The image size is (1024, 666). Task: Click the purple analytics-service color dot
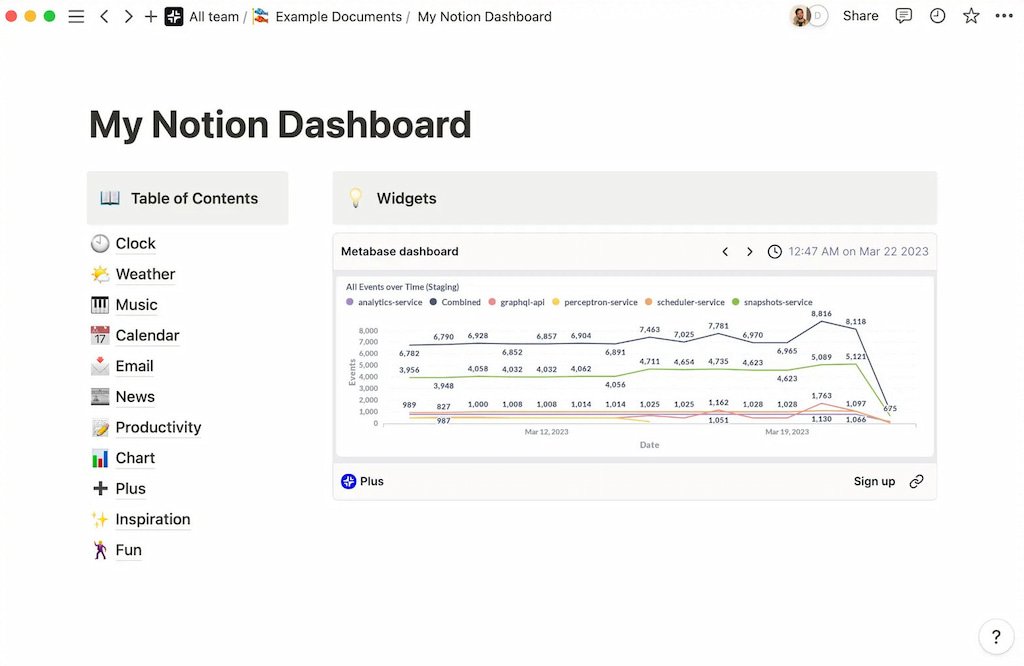pyautogui.click(x=349, y=301)
